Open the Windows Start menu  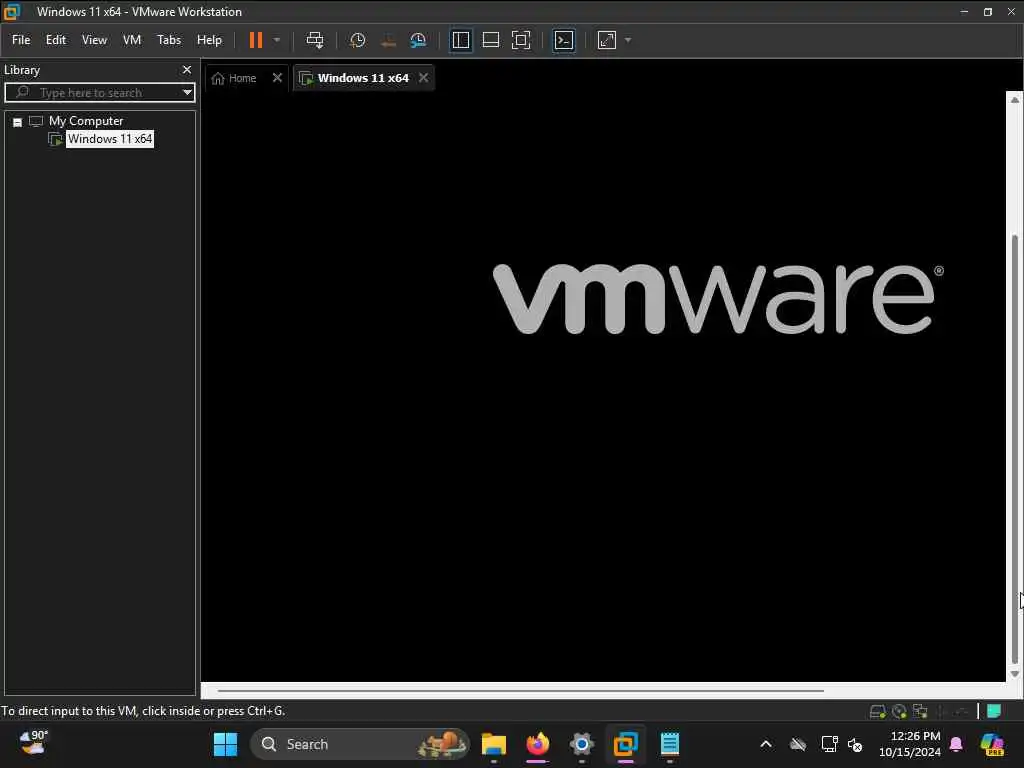[225, 744]
